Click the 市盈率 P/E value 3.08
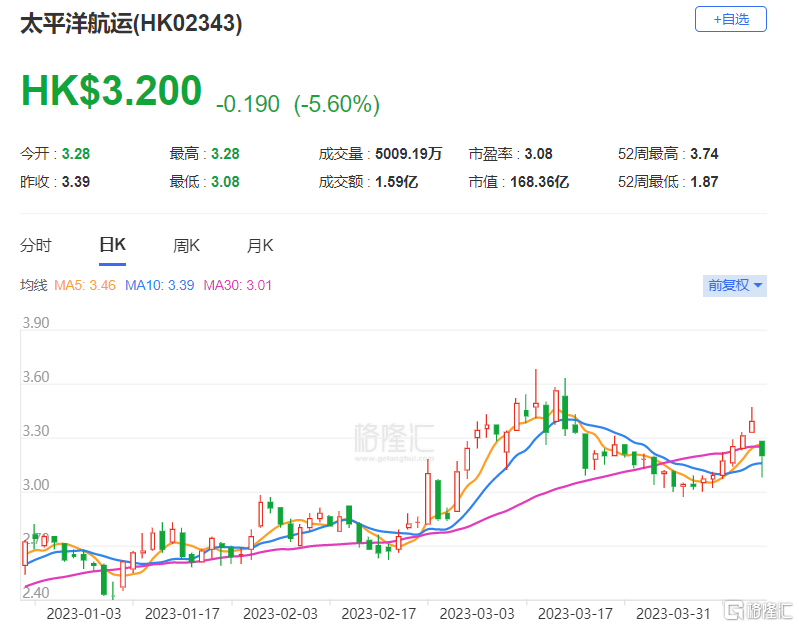 pyautogui.click(x=539, y=154)
